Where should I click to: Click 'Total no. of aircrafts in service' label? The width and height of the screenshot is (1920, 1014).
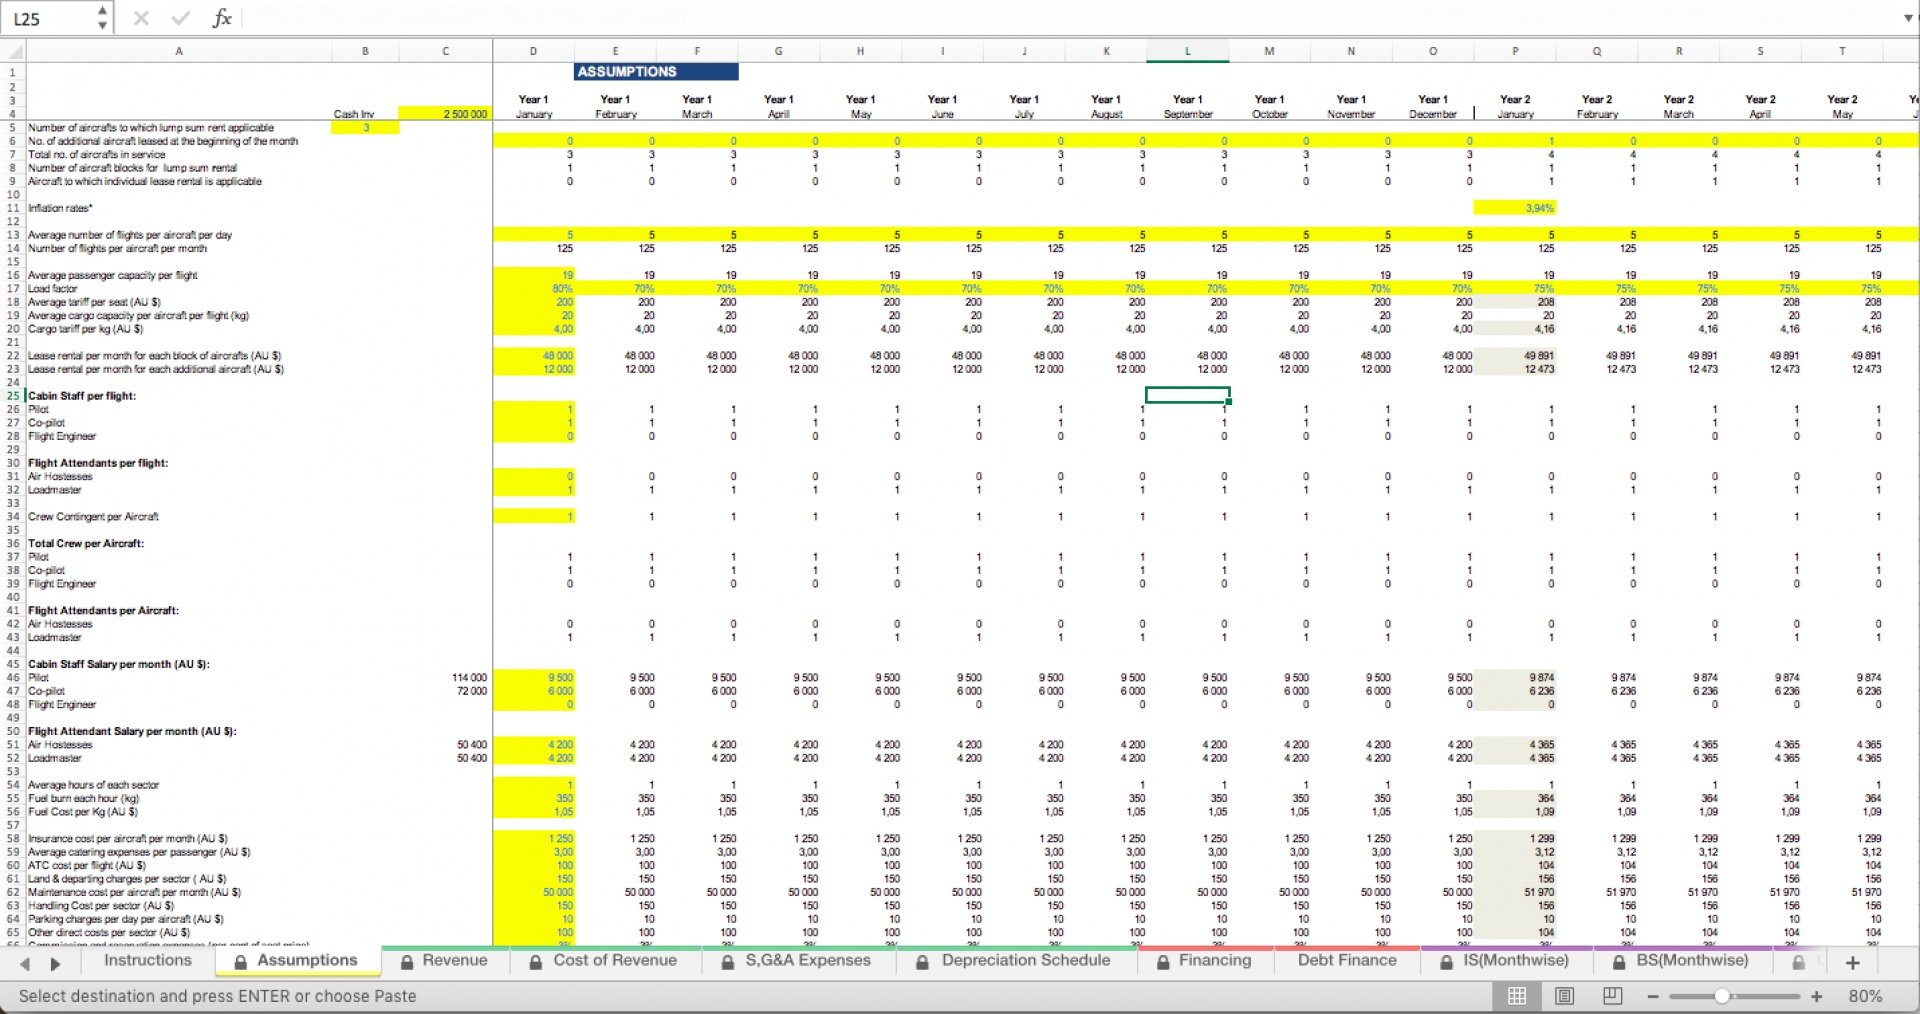97,155
